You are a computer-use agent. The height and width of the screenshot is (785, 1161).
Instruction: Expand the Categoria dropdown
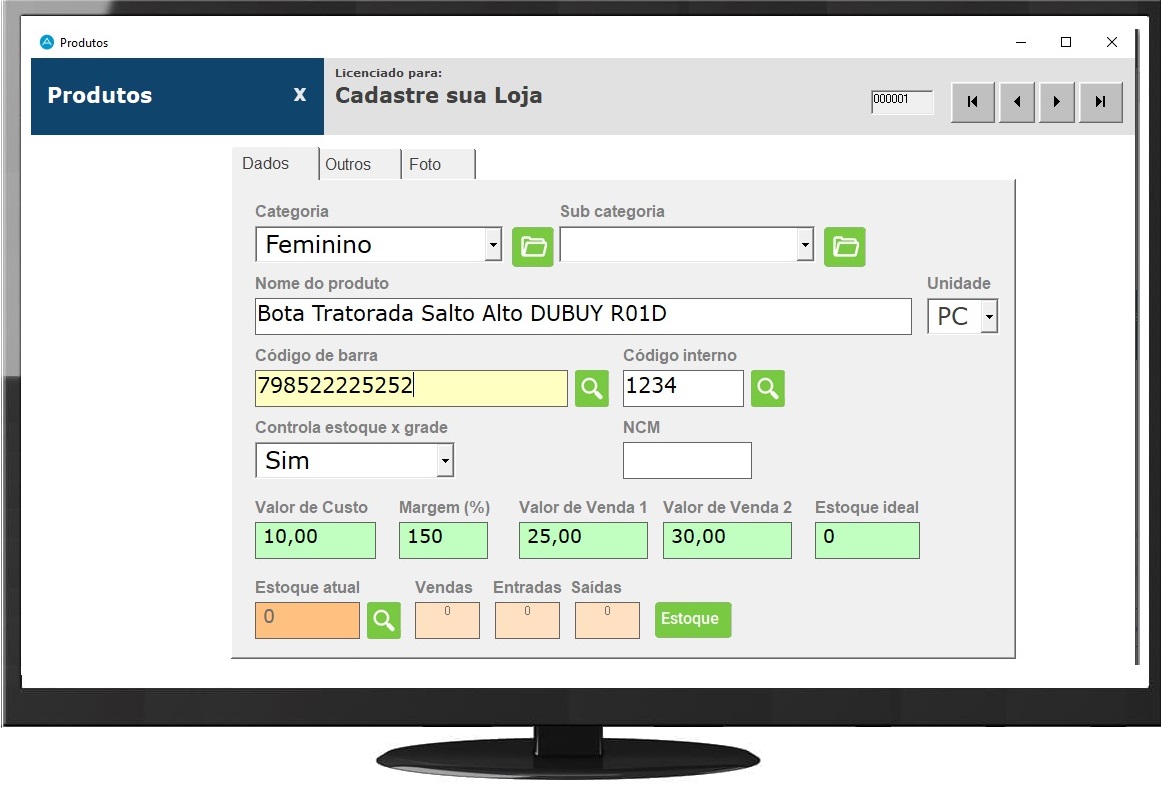click(x=492, y=245)
